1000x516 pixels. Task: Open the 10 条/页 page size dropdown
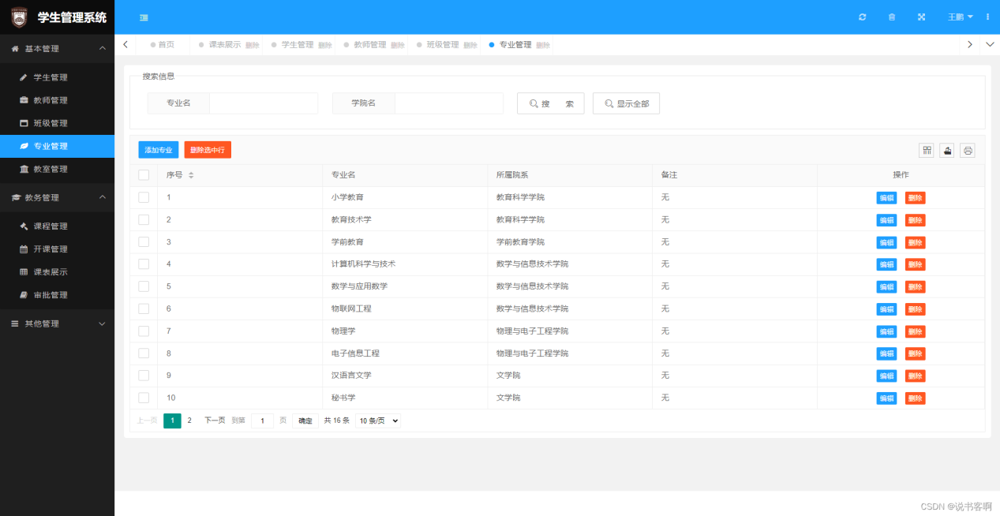click(378, 421)
